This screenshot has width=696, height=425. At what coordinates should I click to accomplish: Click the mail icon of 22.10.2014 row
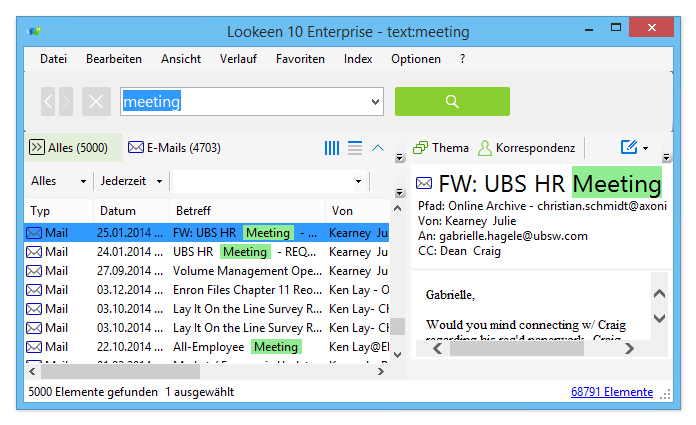coord(34,347)
